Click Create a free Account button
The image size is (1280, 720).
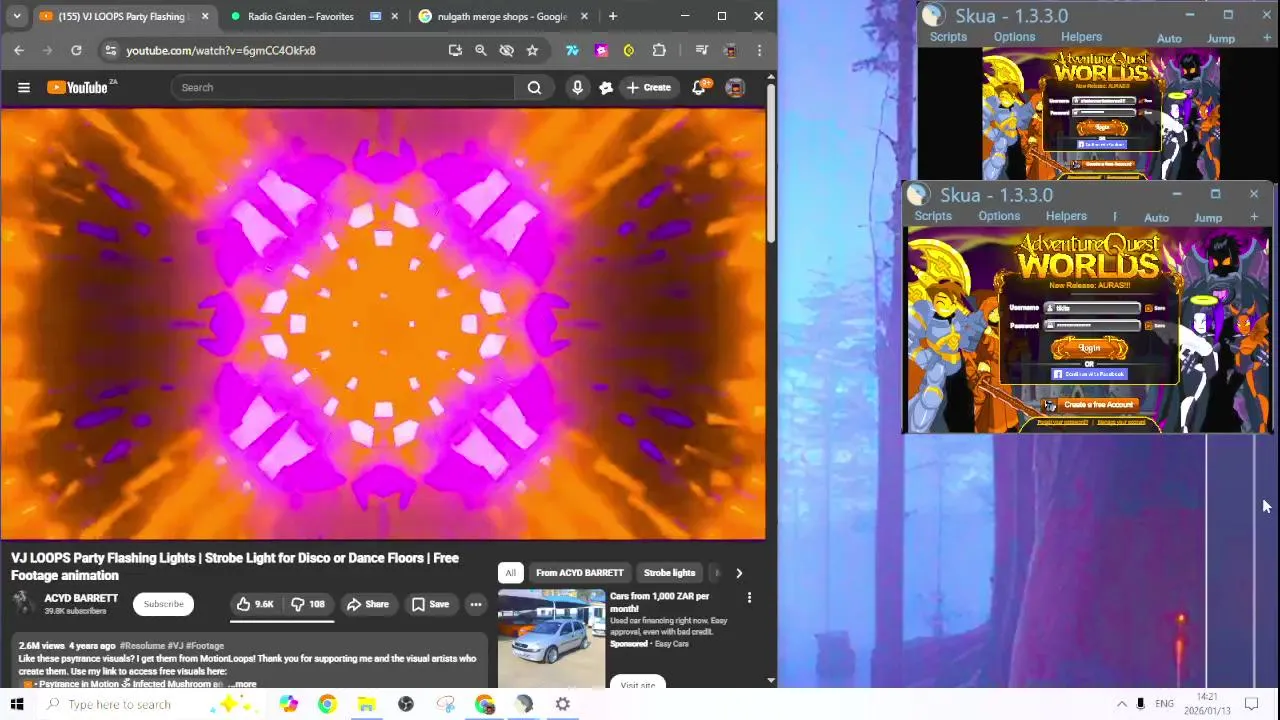click(1090, 405)
